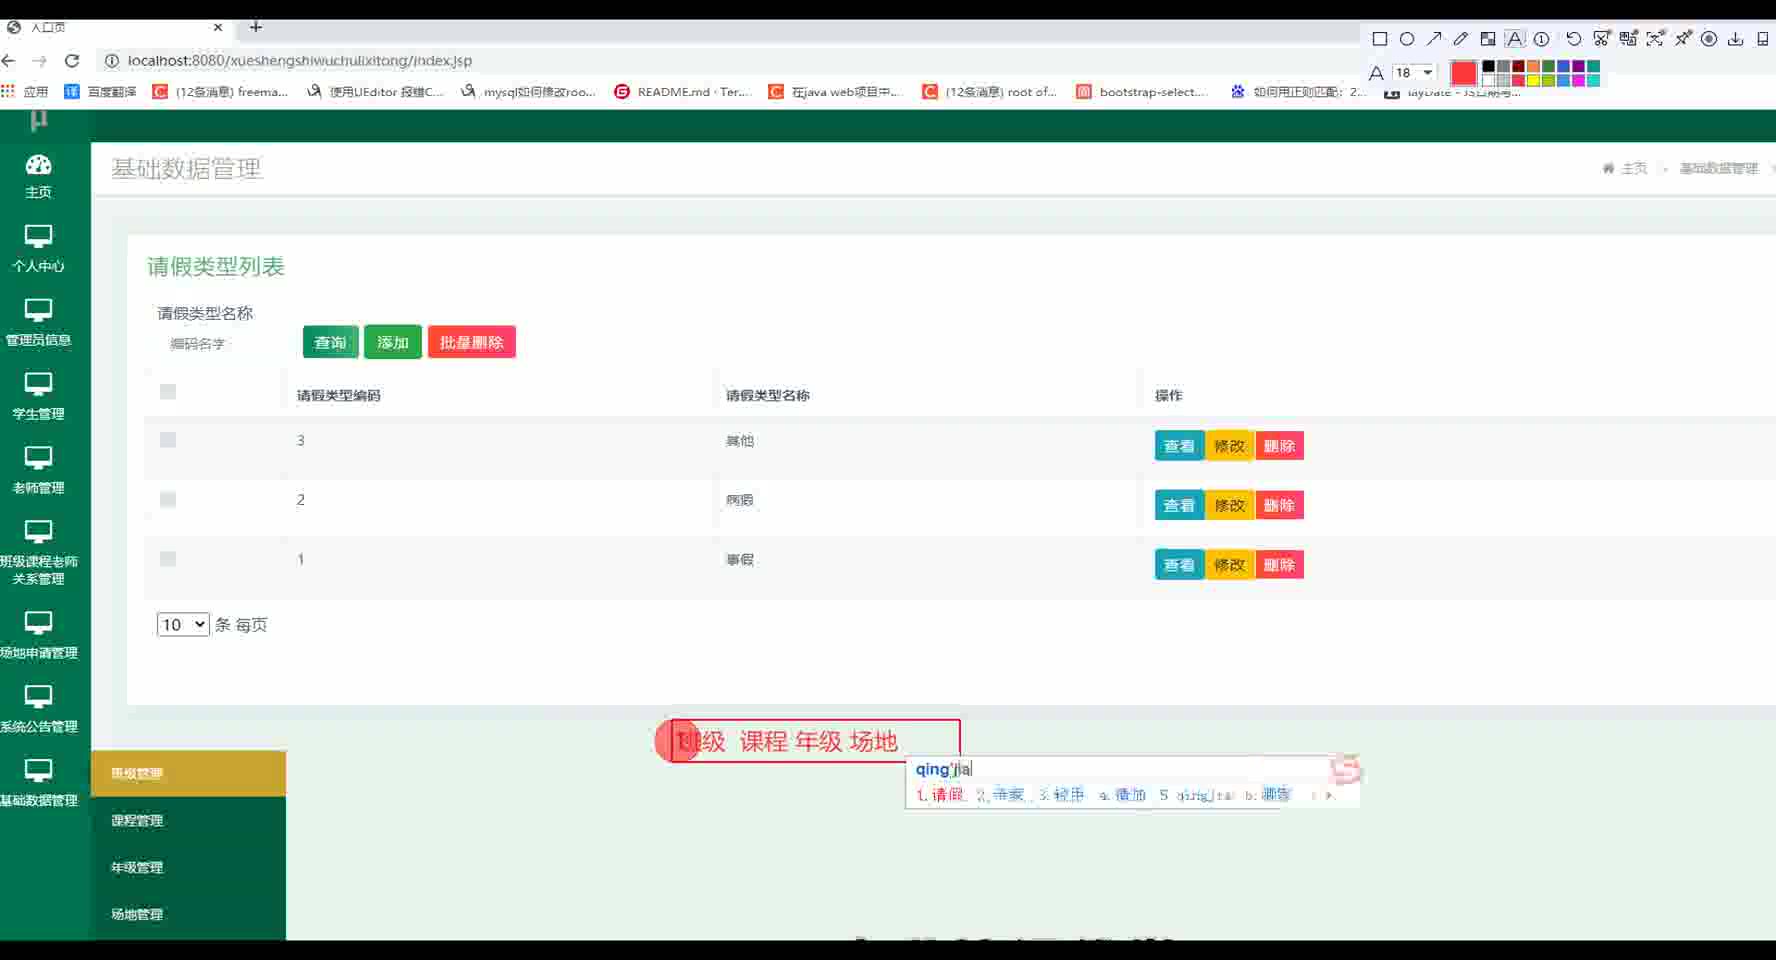Choose IME candidate 1 请假
Image resolution: width=1776 pixels, height=960 pixels.
(x=940, y=795)
